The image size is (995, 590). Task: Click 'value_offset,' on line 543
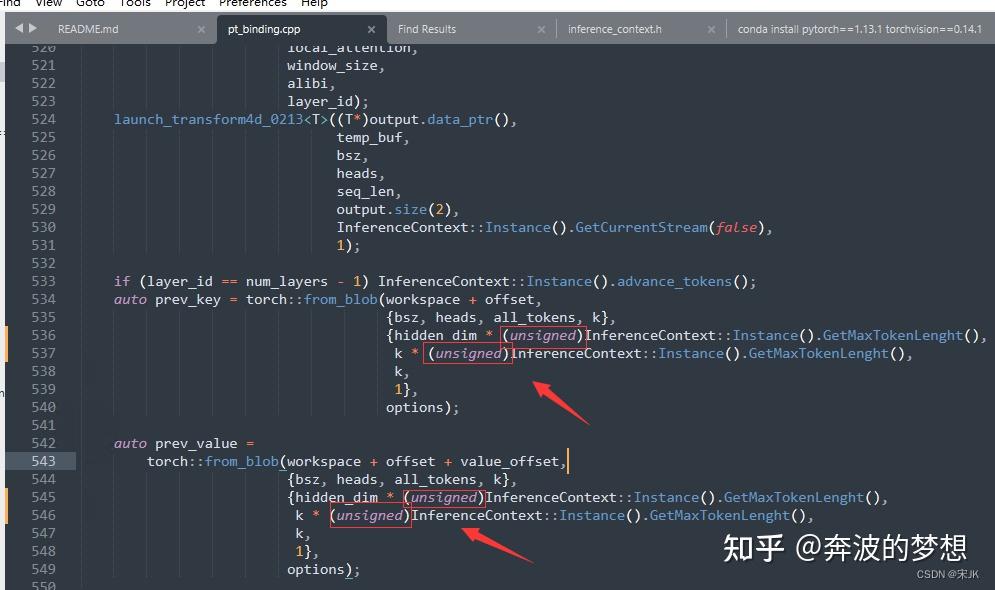tap(513, 462)
